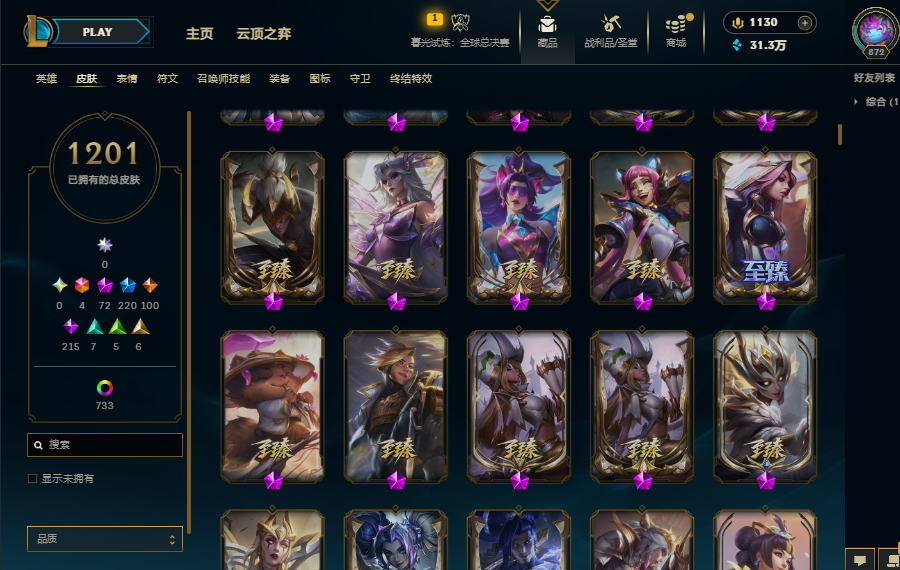This screenshot has width=900, height=570.
Task: Open the 终结特效 tab
Action: [411, 79]
